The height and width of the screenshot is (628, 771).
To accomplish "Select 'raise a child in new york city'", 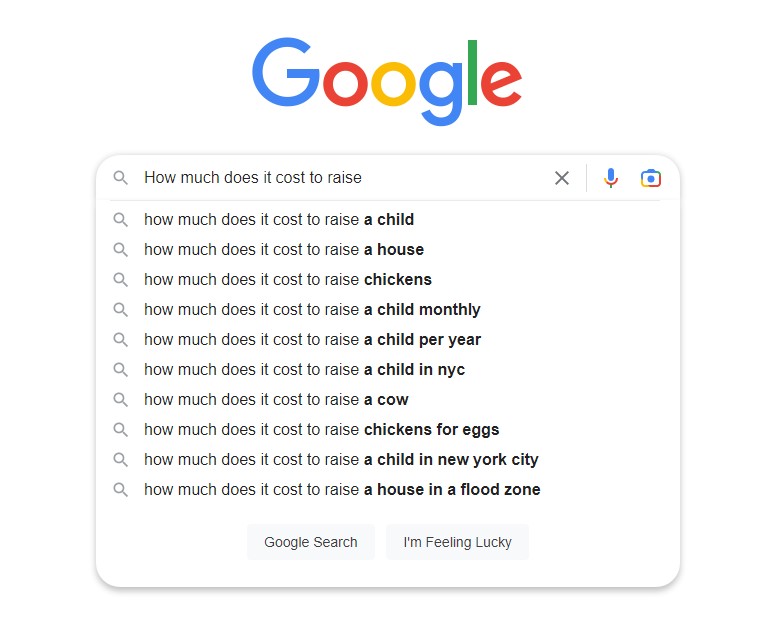I will [387, 459].
